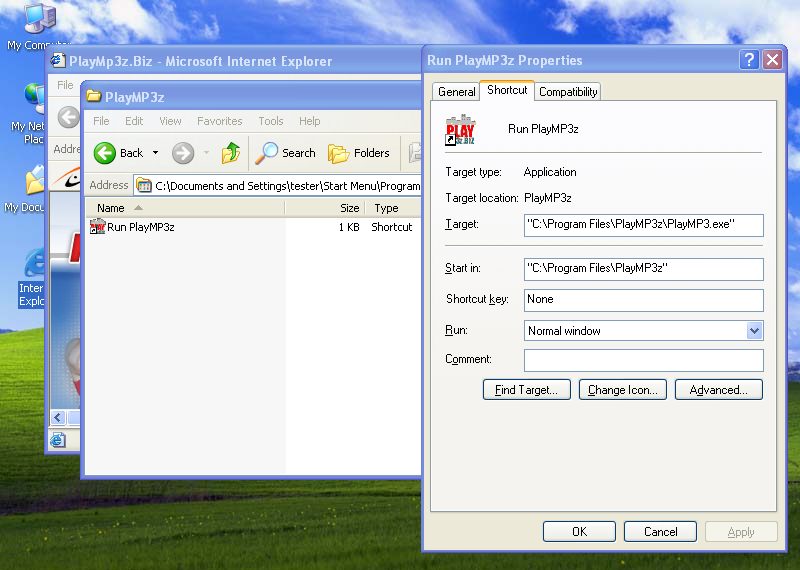Click the Shortcut key field
800x570 pixels.
click(x=643, y=300)
